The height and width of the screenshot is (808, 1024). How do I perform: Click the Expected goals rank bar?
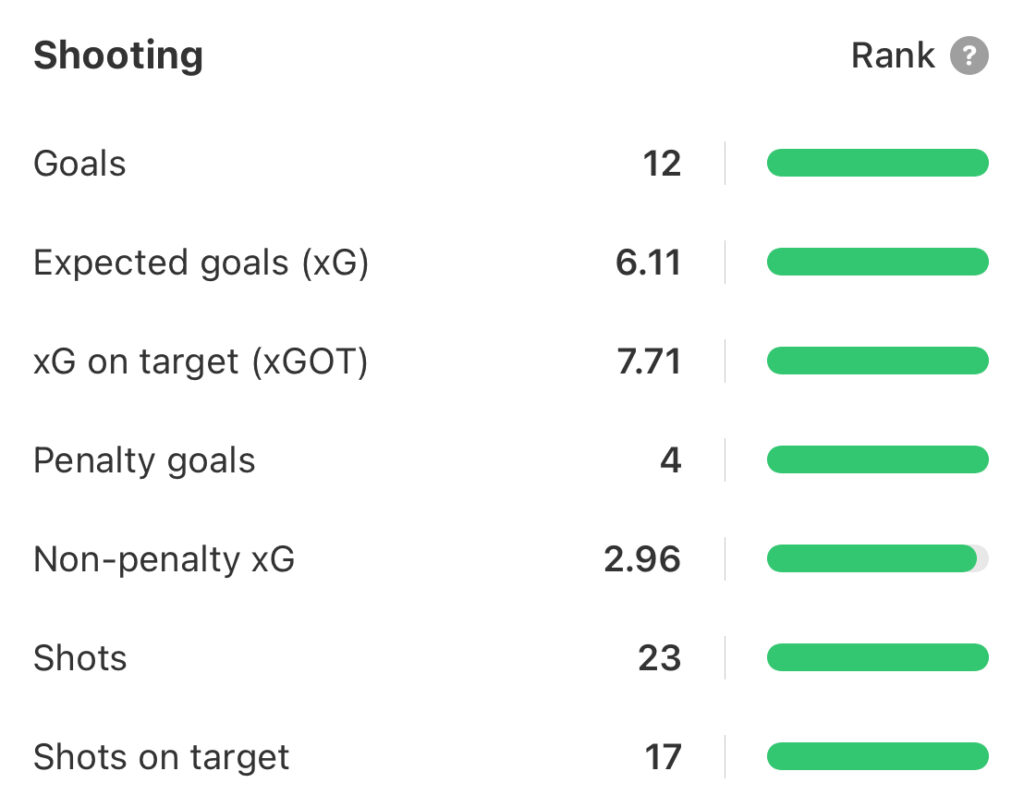[x=877, y=262]
